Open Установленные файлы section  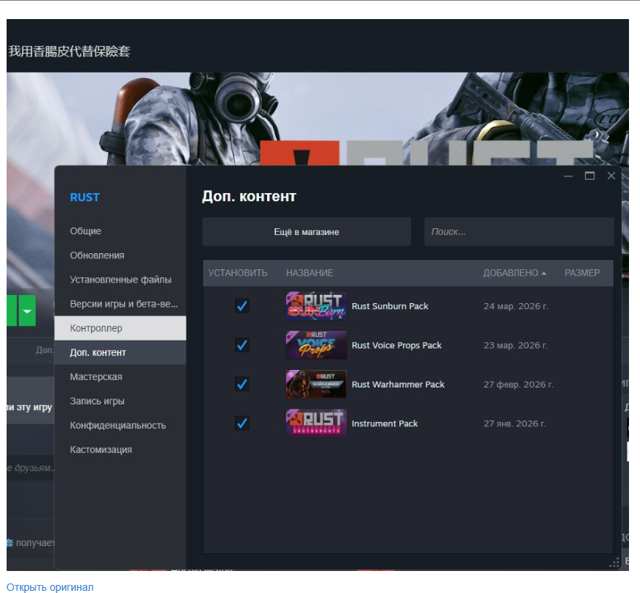point(120,280)
